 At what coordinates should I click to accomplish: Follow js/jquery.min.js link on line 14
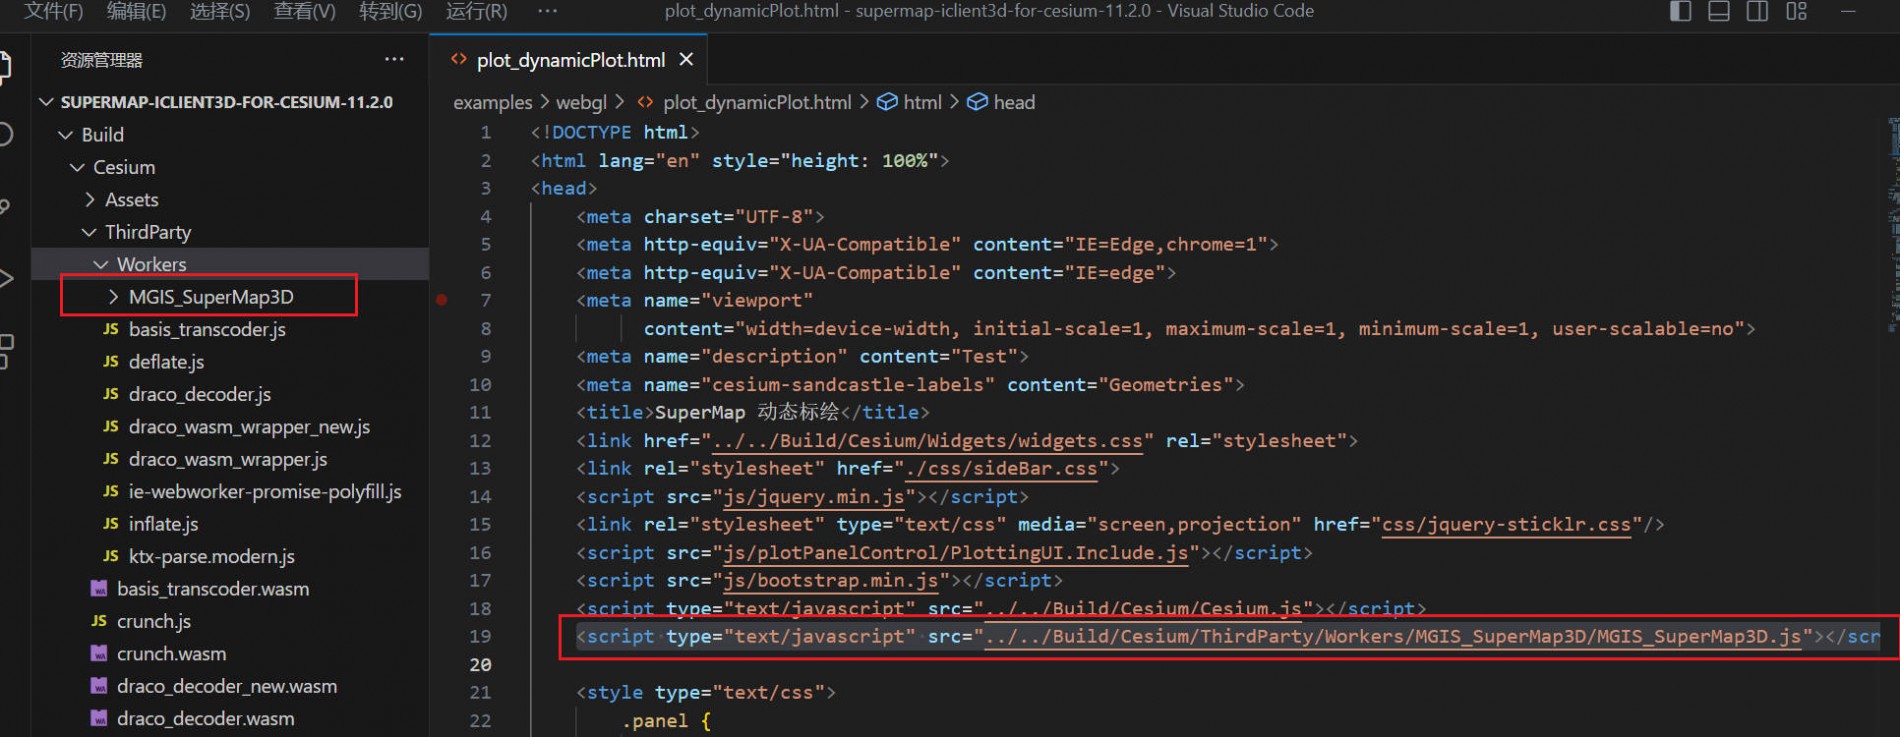[813, 497]
